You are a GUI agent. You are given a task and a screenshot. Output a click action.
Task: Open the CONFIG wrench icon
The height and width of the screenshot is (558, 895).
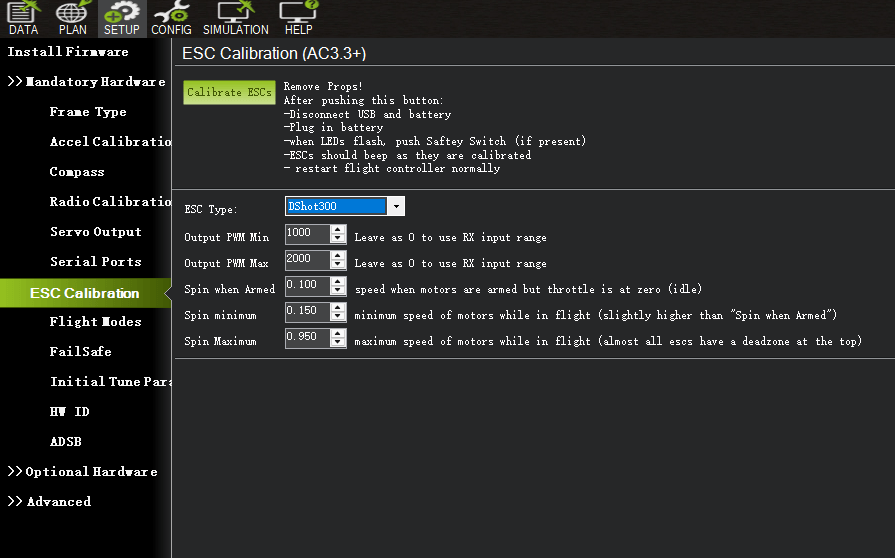171,18
